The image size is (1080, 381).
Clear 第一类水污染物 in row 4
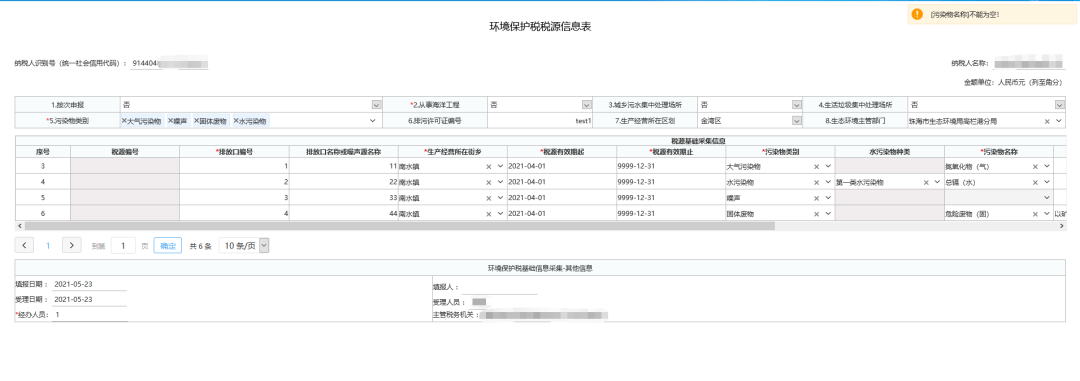point(926,183)
